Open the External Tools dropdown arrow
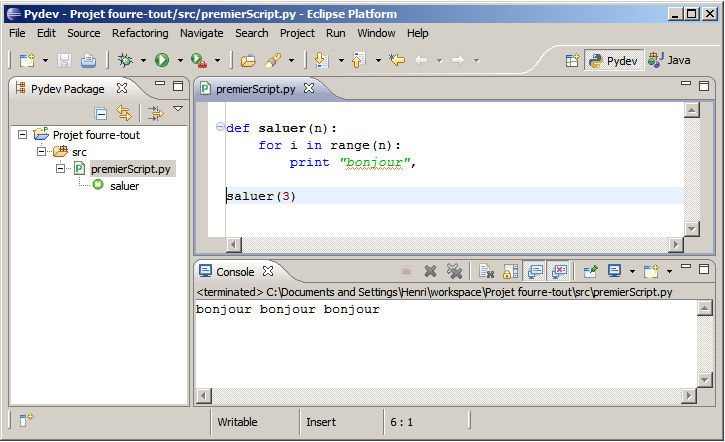This screenshot has height=442, width=725. pos(217,60)
